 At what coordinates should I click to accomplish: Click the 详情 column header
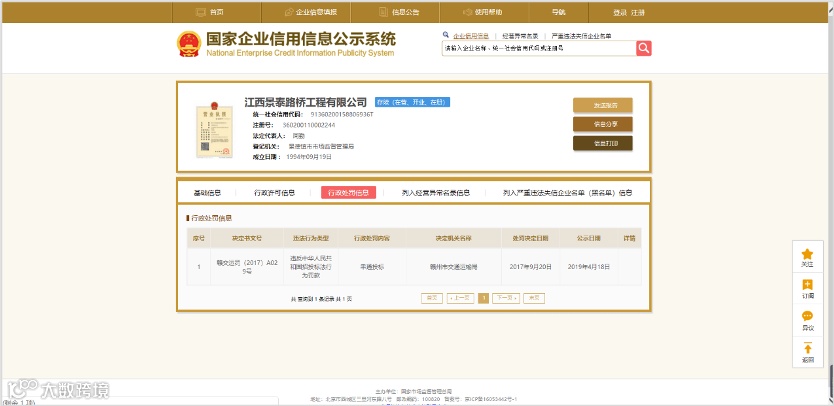point(630,238)
